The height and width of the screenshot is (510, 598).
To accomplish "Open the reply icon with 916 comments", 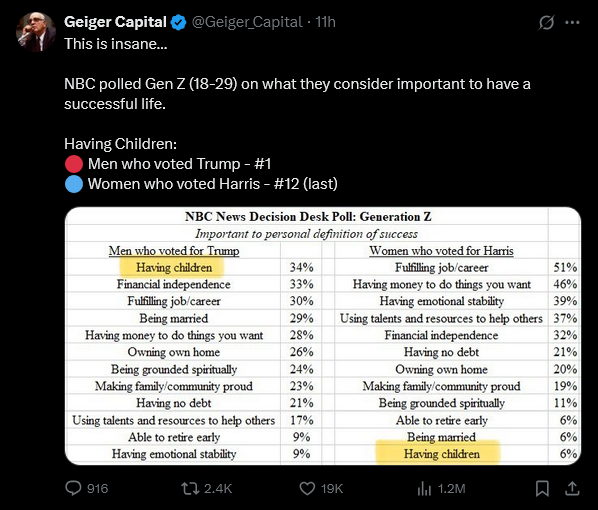I will [x=73, y=488].
